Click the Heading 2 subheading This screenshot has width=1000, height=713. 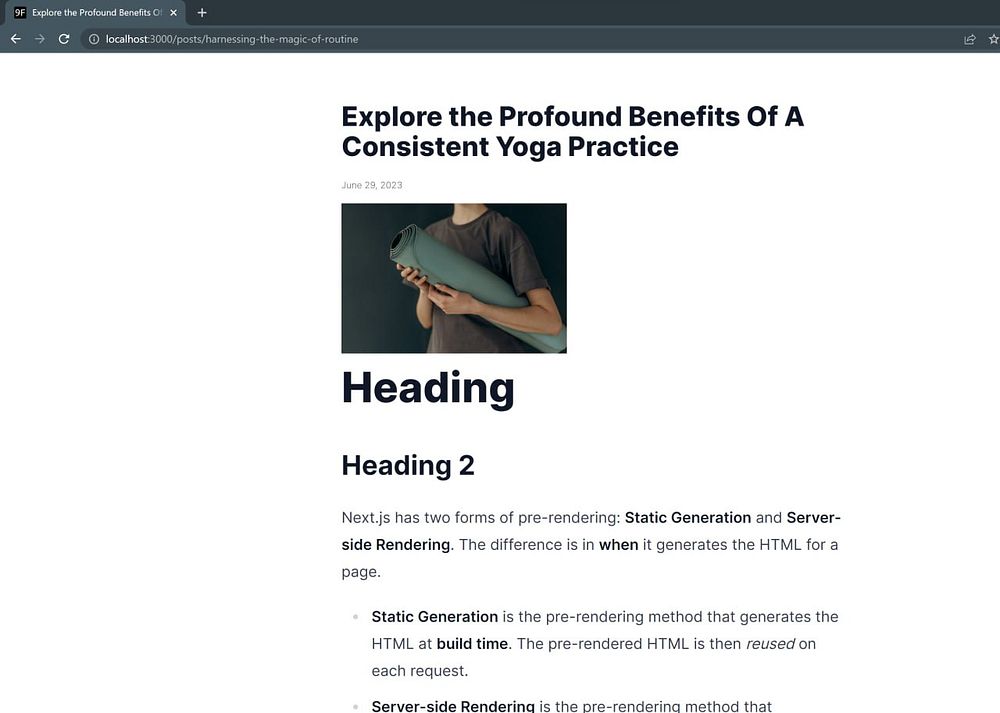click(x=408, y=466)
